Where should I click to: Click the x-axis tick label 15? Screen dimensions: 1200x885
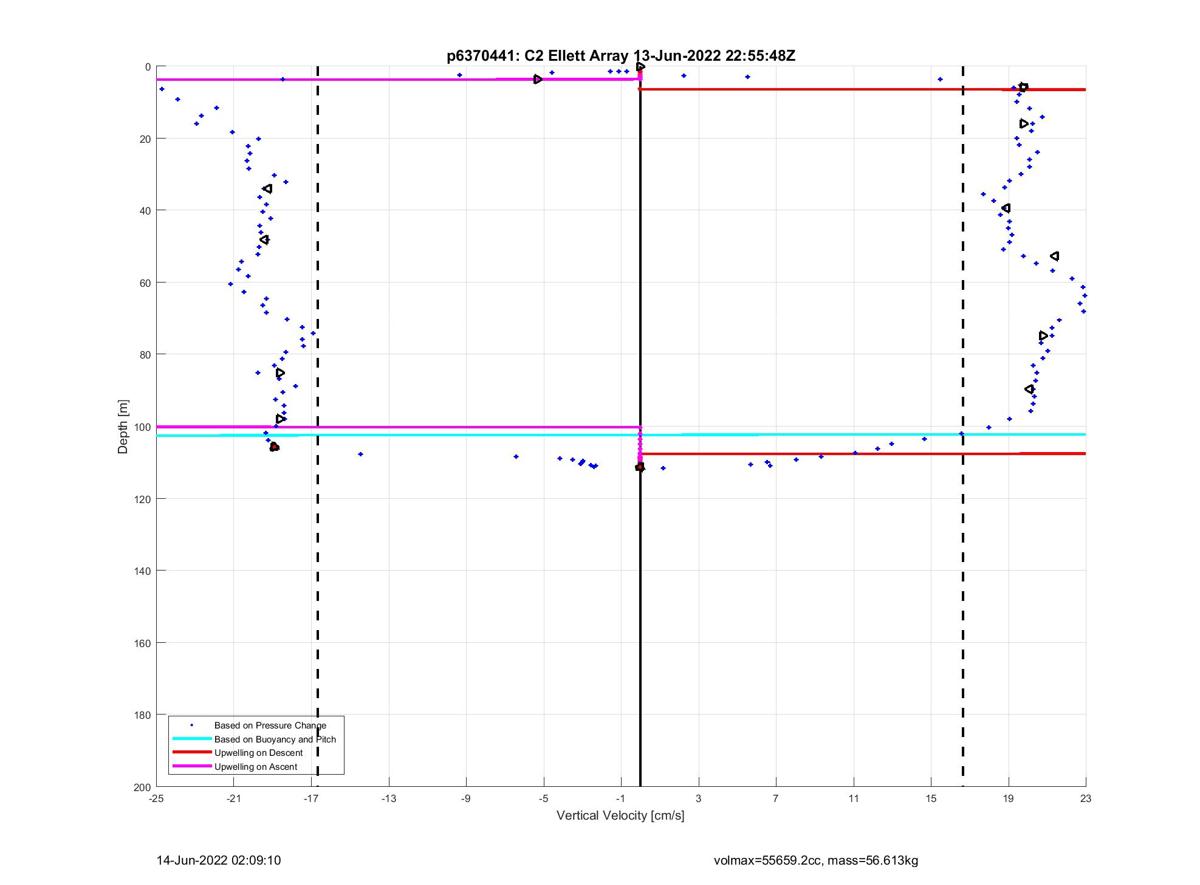931,799
